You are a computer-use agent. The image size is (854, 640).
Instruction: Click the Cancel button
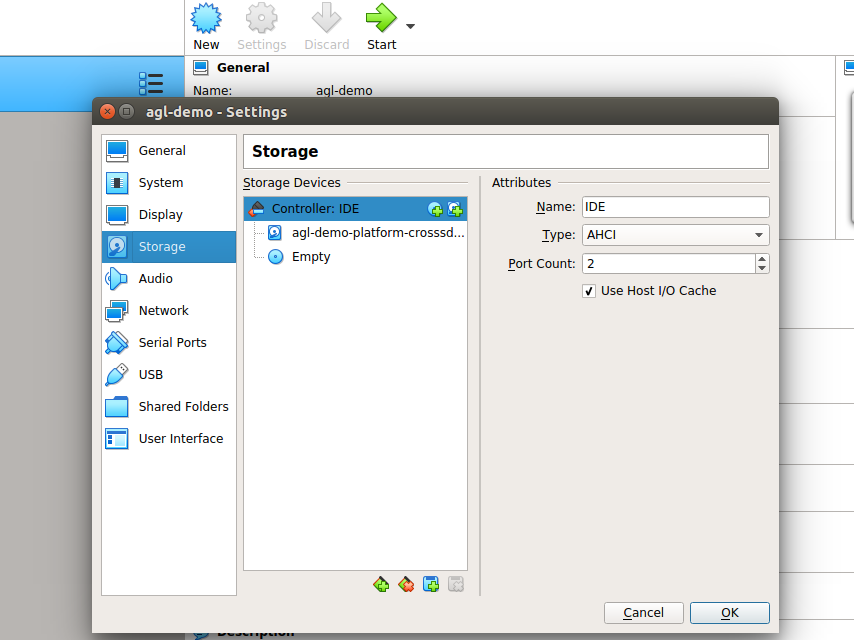tap(643, 613)
